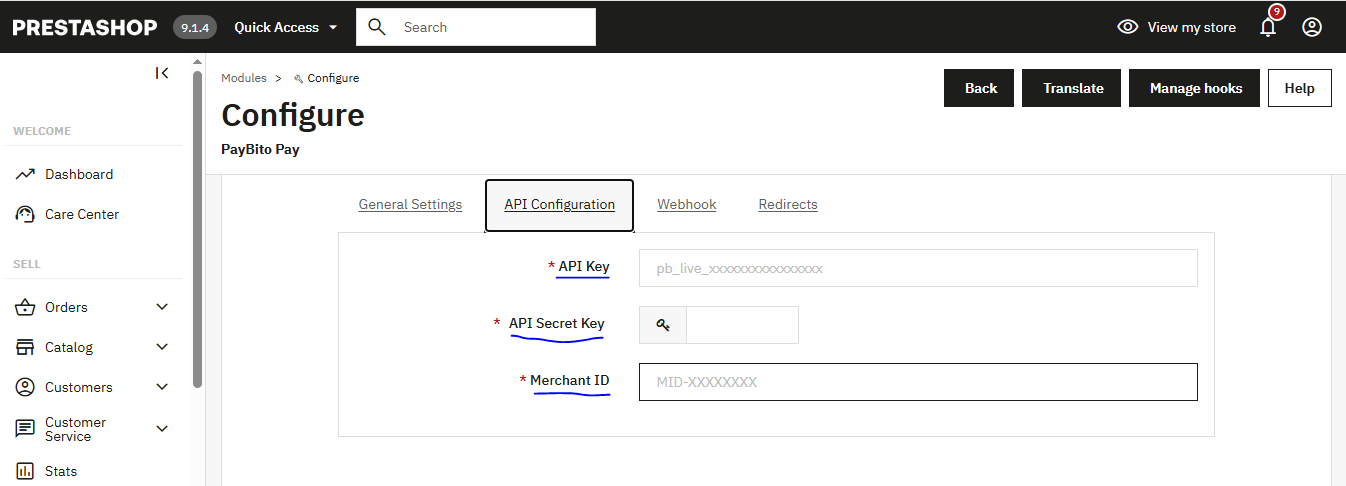This screenshot has height=486, width=1346.
Task: Click the Customer Service chat icon
Action: coord(26,429)
